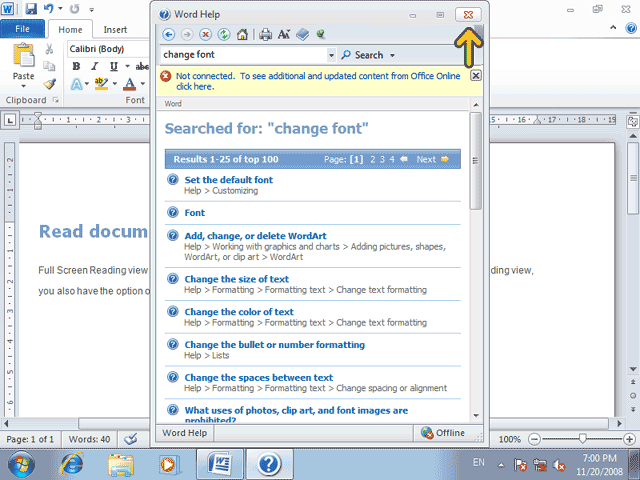Collapse the ribbon with the caret icon
The image size is (640, 480).
click(x=613, y=27)
